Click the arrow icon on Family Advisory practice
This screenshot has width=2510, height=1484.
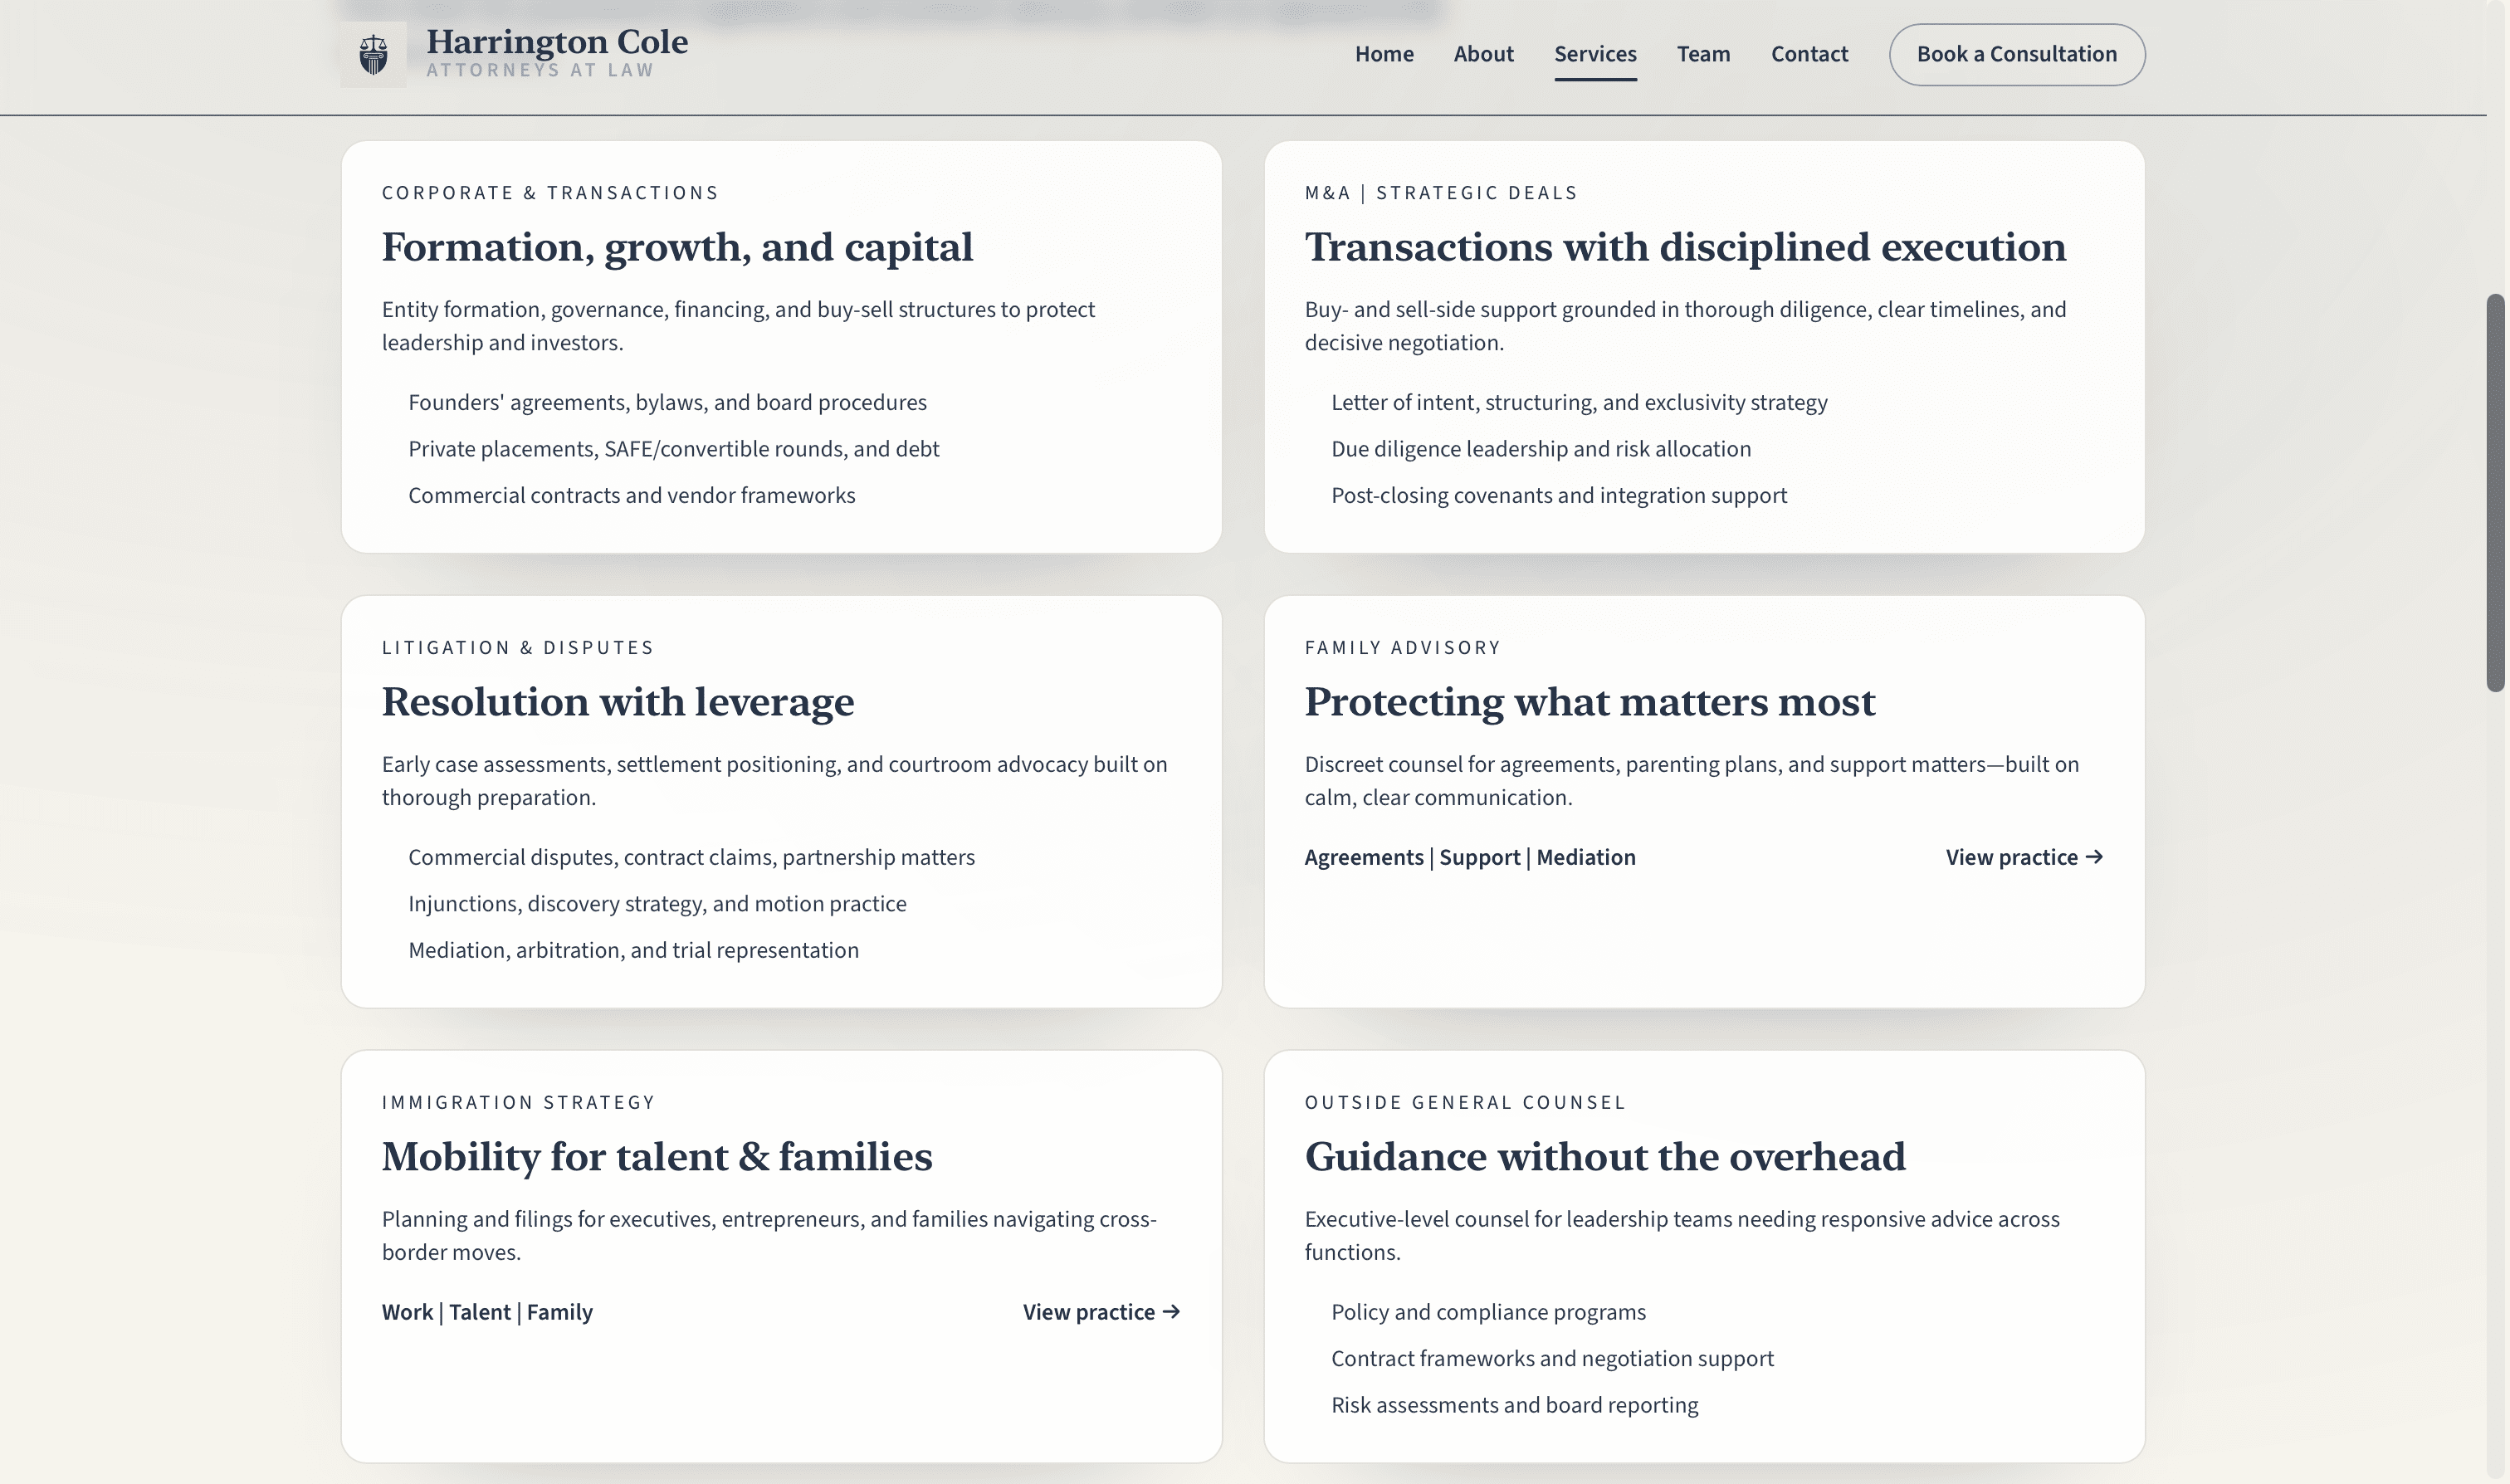[2097, 857]
